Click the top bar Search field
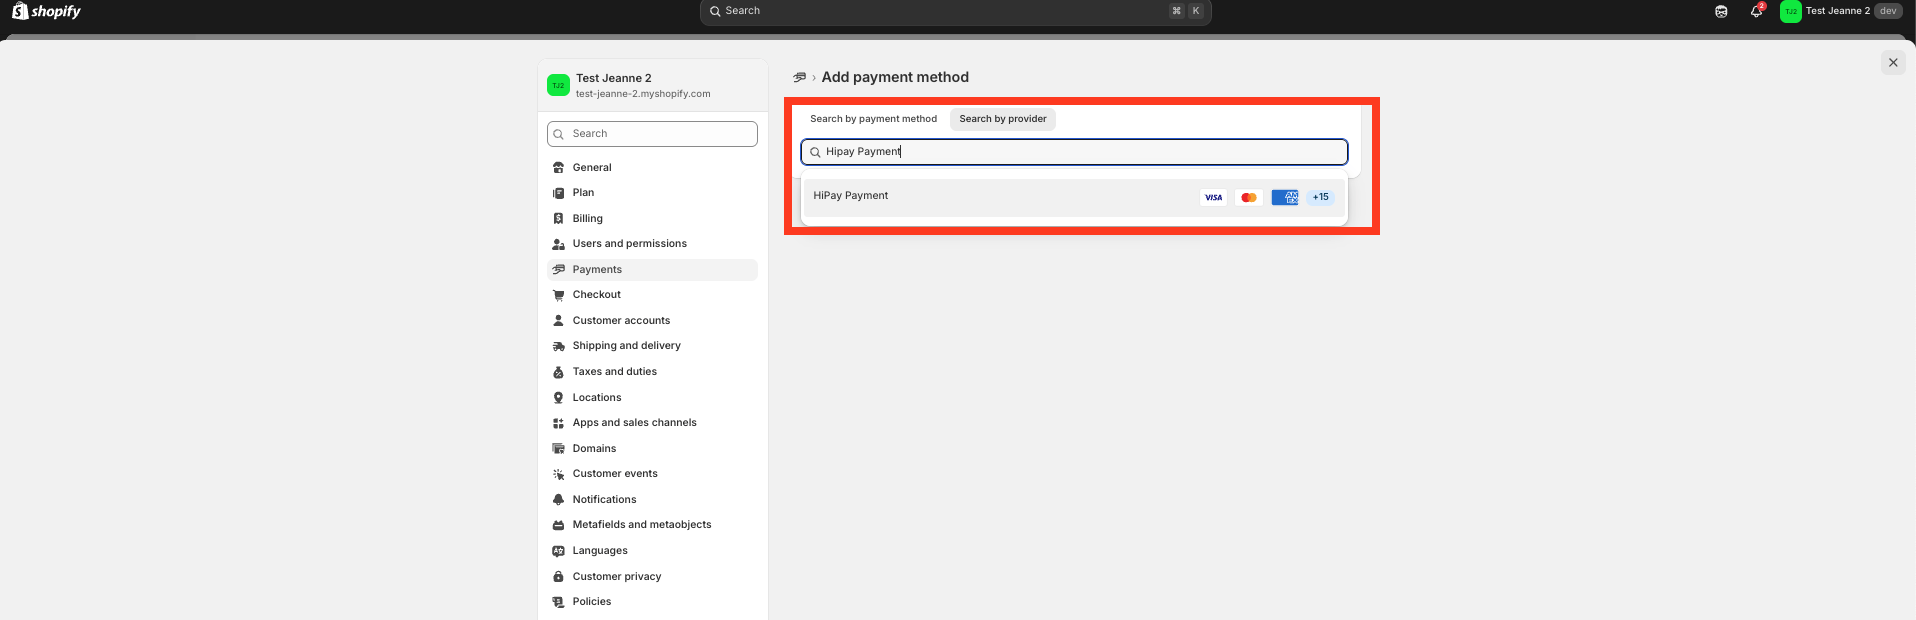The height and width of the screenshot is (620, 1916). 955,11
